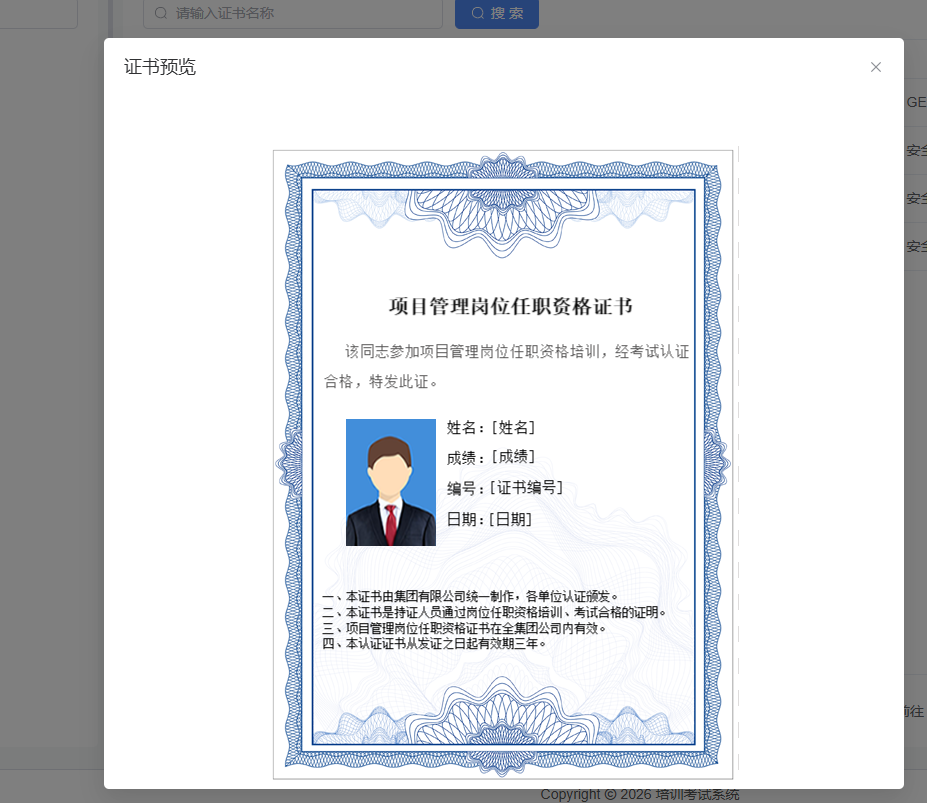
Task: Click the X to close the 证书预览 dialog
Action: 876,67
